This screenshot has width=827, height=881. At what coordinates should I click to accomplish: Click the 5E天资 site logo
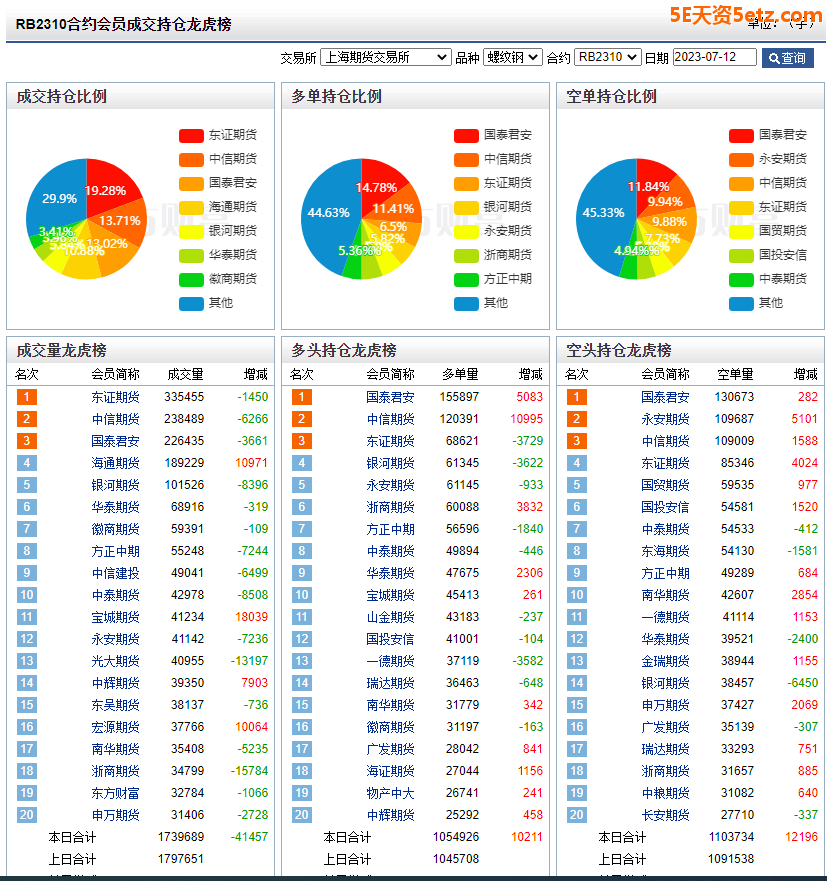point(745,15)
